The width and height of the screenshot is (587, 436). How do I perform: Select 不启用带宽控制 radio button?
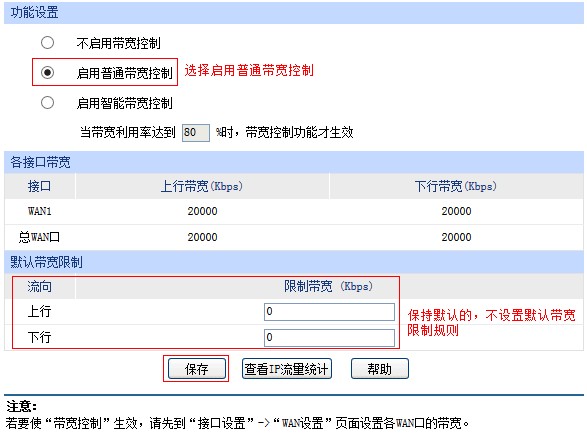[x=47, y=43]
